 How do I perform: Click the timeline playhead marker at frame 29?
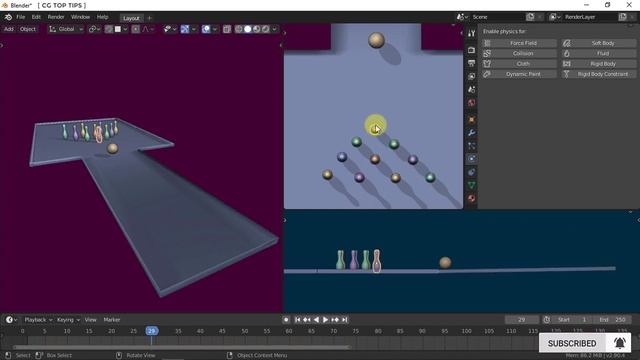tap(152, 331)
